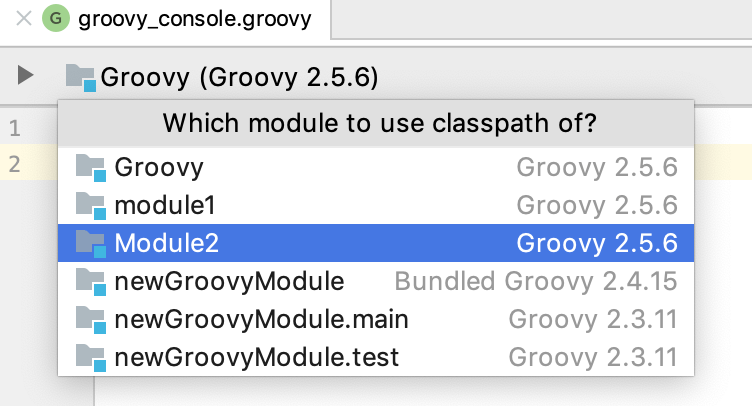Close the groovy_console.groovy tab
Viewport: 752px width, 406px height.
pyautogui.click(x=22, y=19)
